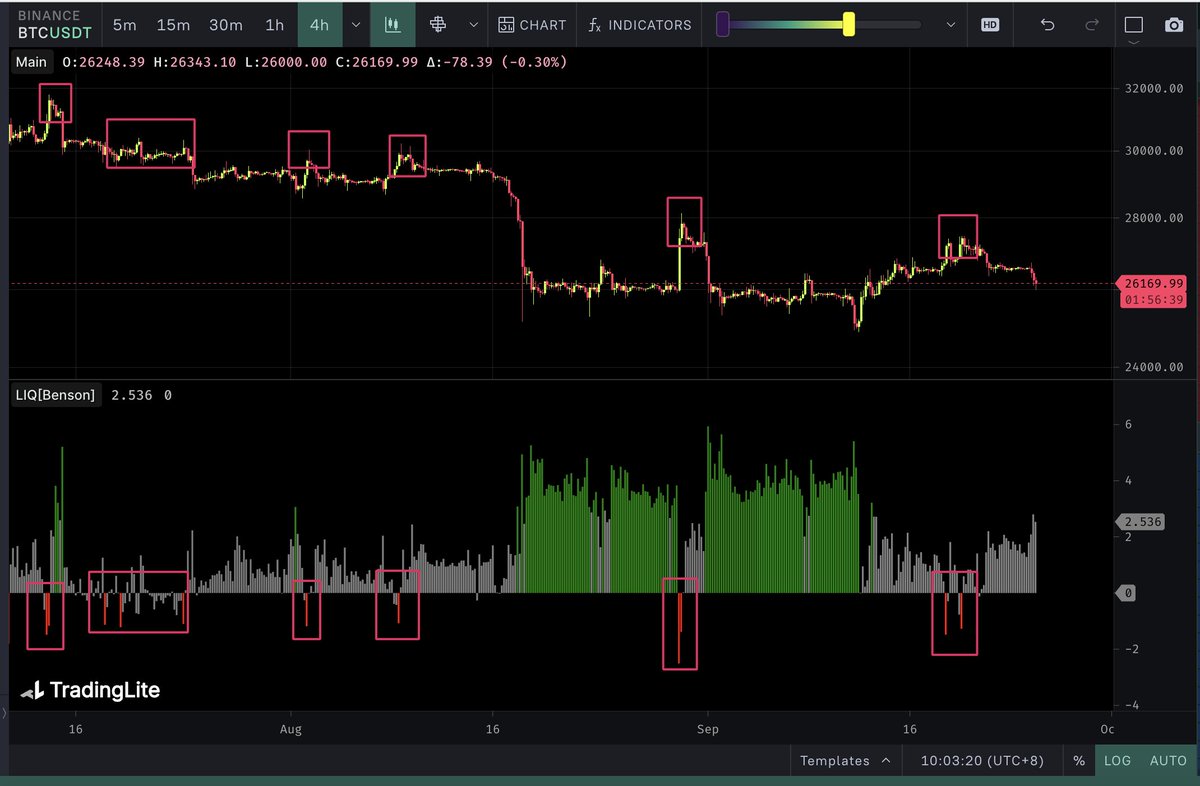Open the INDICATORS menu
The image size is (1200, 786).
coord(640,25)
